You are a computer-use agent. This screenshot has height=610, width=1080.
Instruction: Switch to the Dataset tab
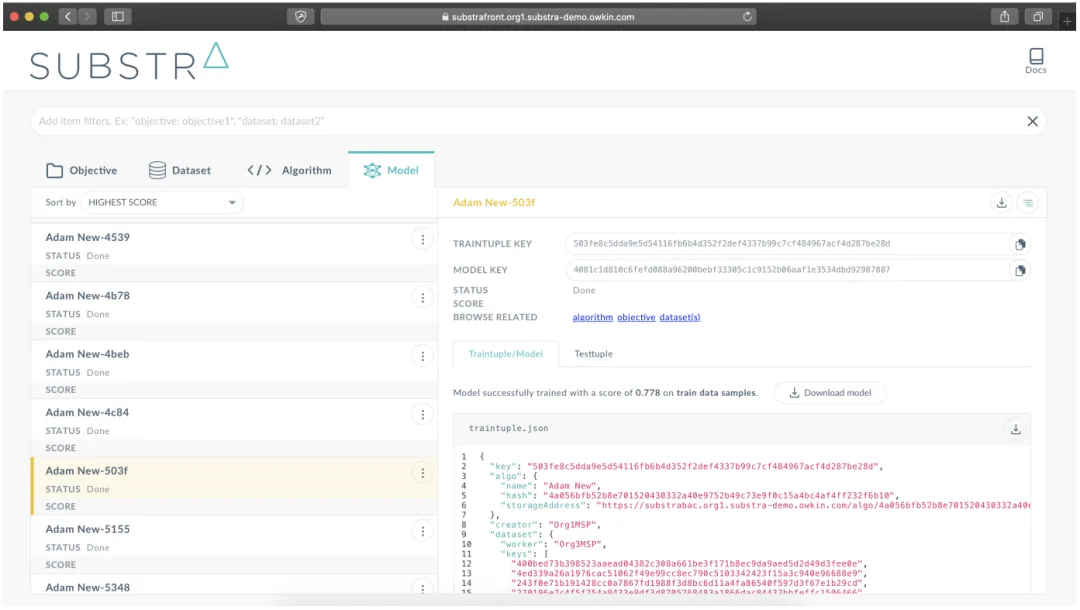pos(180,170)
